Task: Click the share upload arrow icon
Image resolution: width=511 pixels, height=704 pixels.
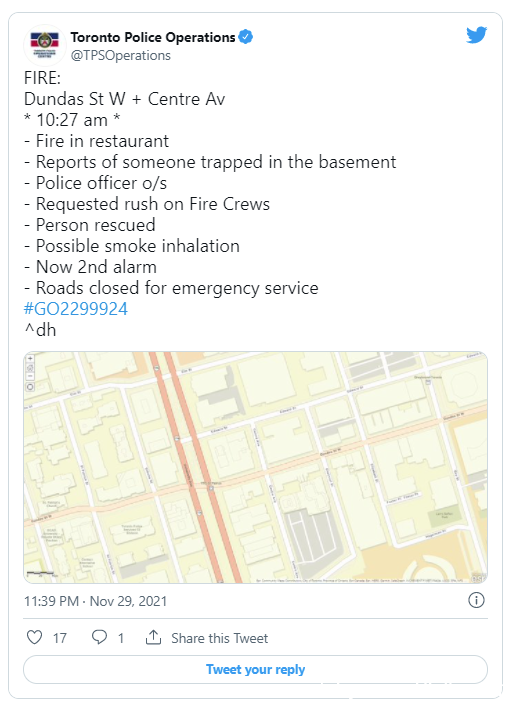Action: 154,637
